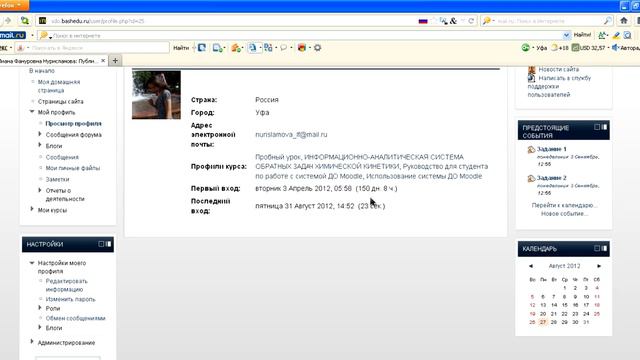Screen dimensions: 640x360
Task: Open Перейти к календарю link
Action: (x=564, y=205)
